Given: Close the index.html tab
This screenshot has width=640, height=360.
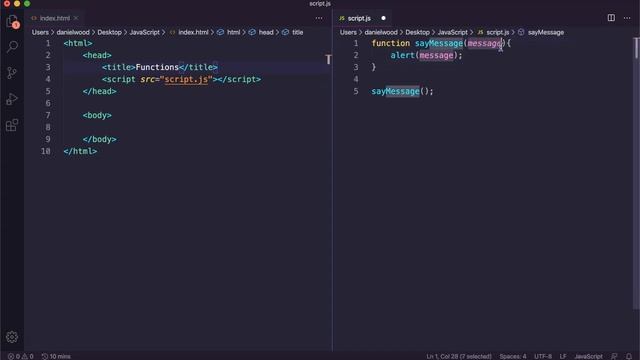Looking at the screenshot, I should pos(76,18).
